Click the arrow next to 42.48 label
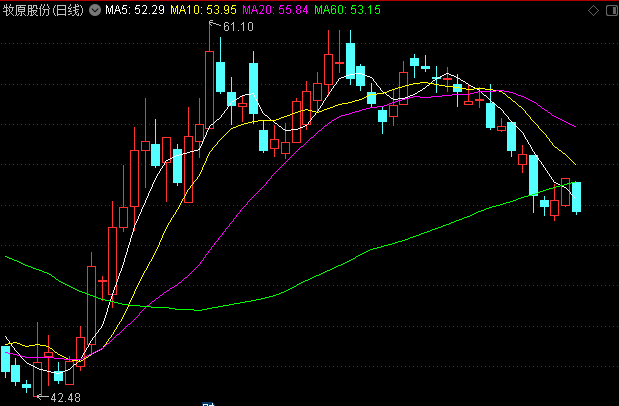This screenshot has width=619, height=406. (x=42, y=397)
